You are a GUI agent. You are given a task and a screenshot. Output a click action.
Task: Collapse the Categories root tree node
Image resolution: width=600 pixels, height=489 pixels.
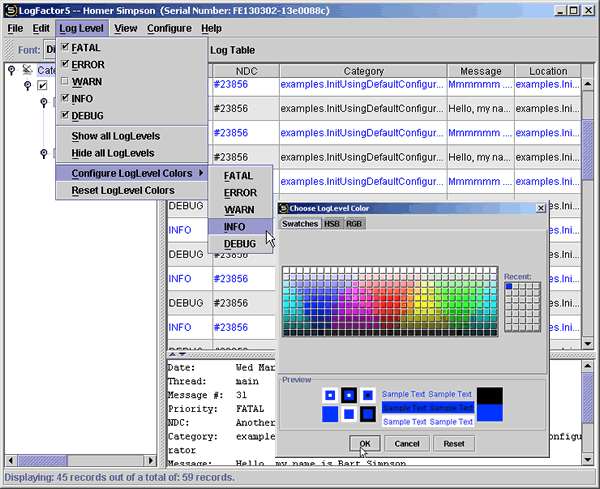pyautogui.click(x=11, y=70)
